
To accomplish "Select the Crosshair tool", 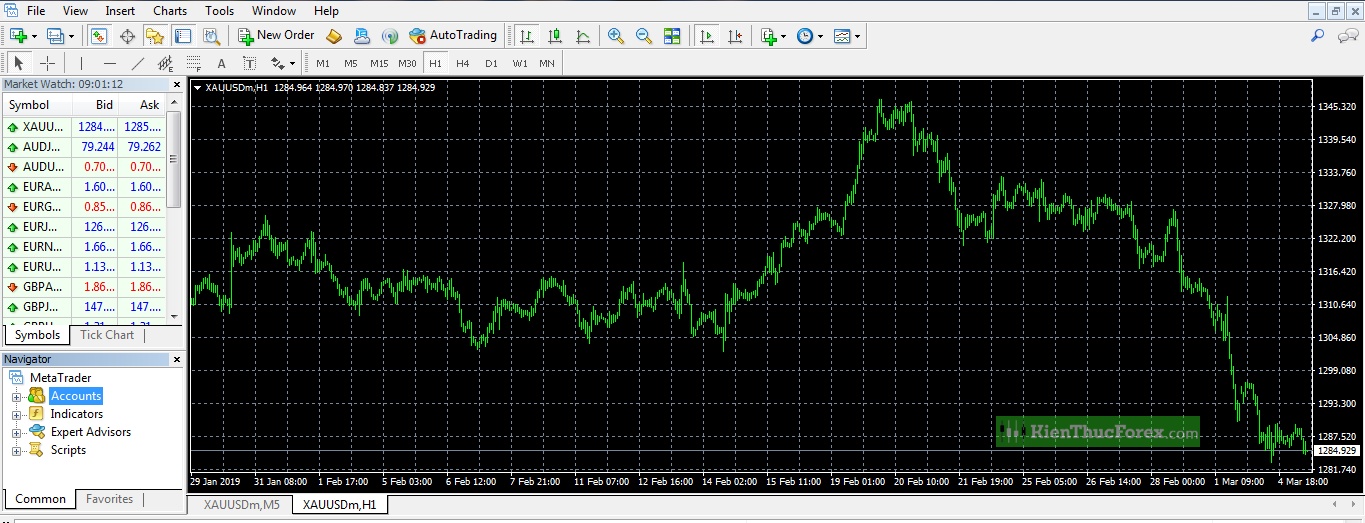I will tap(47, 63).
